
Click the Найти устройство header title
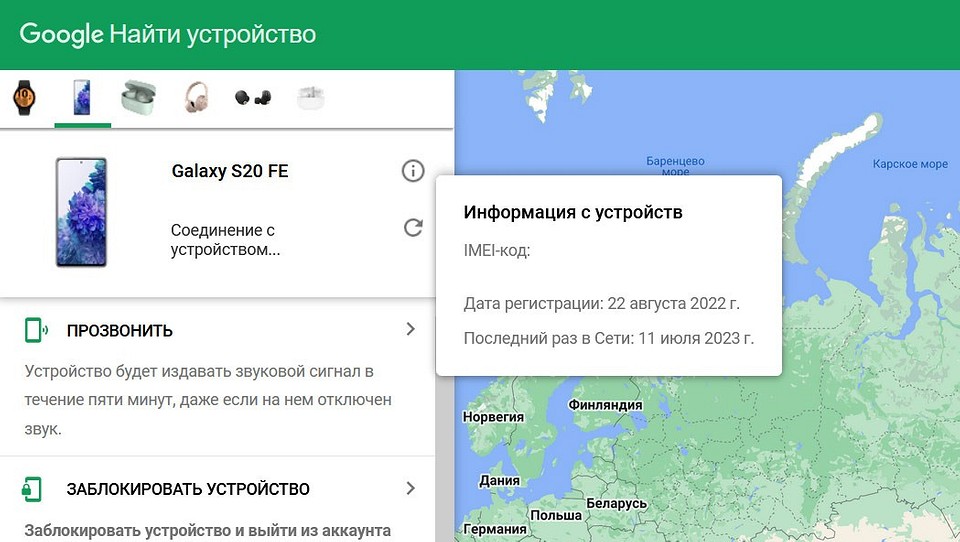click(212, 34)
